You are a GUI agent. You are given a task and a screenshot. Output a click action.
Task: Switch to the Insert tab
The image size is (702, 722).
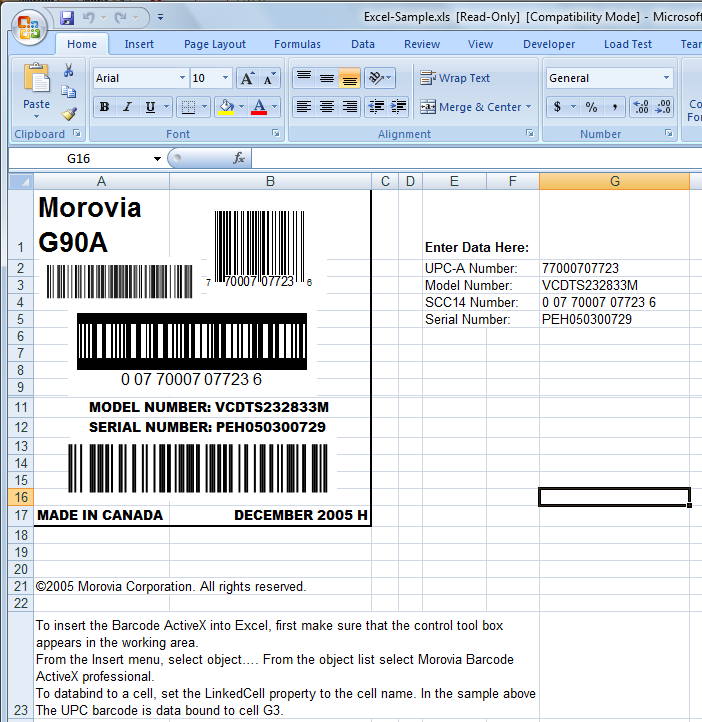tap(139, 44)
